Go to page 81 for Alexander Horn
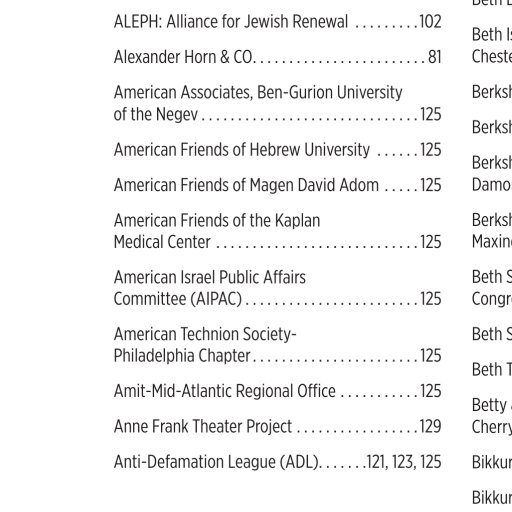Viewport: 512px width, 512px height. pos(435,57)
